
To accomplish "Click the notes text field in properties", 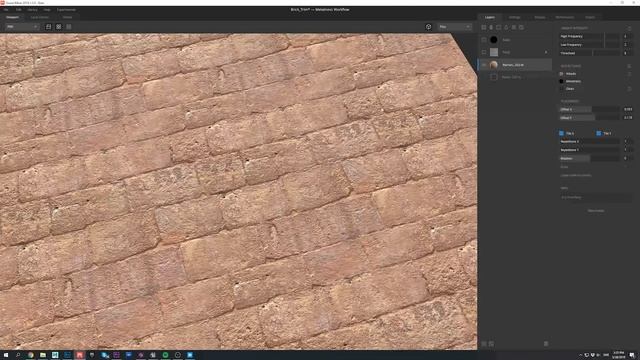I will (x=596, y=197).
